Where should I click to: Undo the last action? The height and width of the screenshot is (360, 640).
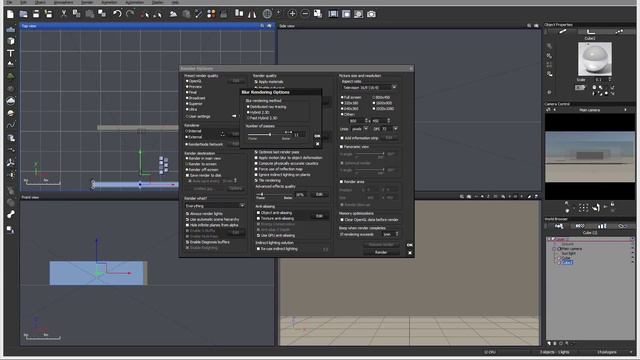(117, 14)
